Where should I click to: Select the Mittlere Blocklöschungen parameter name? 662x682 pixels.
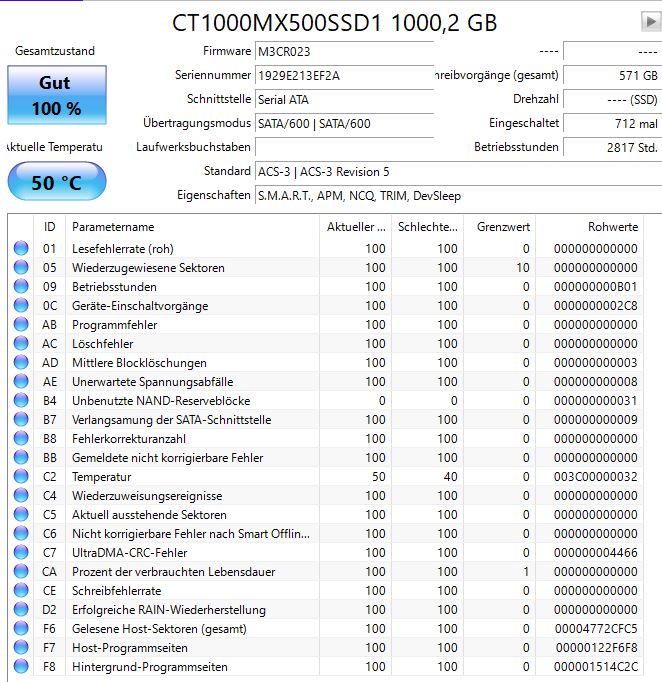139,363
